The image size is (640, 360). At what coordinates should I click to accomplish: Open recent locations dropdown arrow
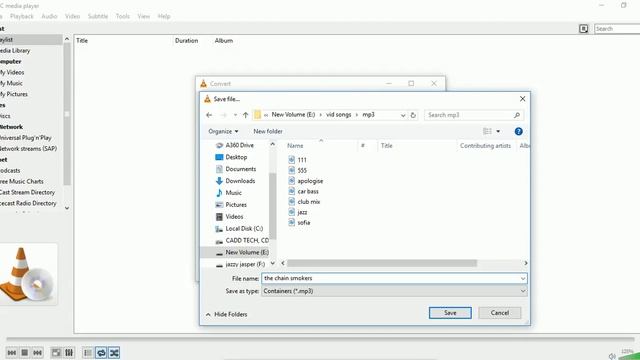pos(235,115)
